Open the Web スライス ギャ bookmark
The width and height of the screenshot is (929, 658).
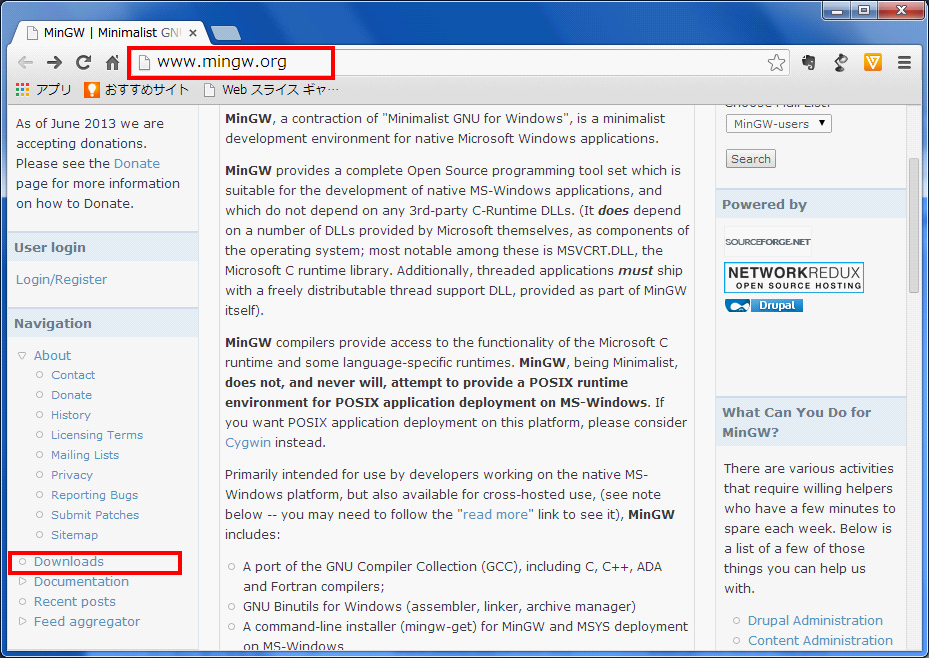click(271, 89)
